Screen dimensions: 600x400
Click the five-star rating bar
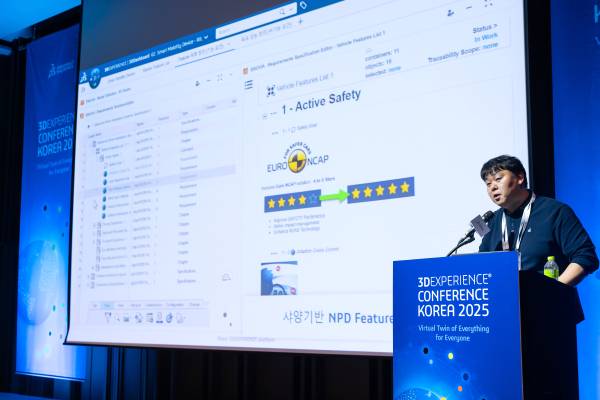pos(380,190)
